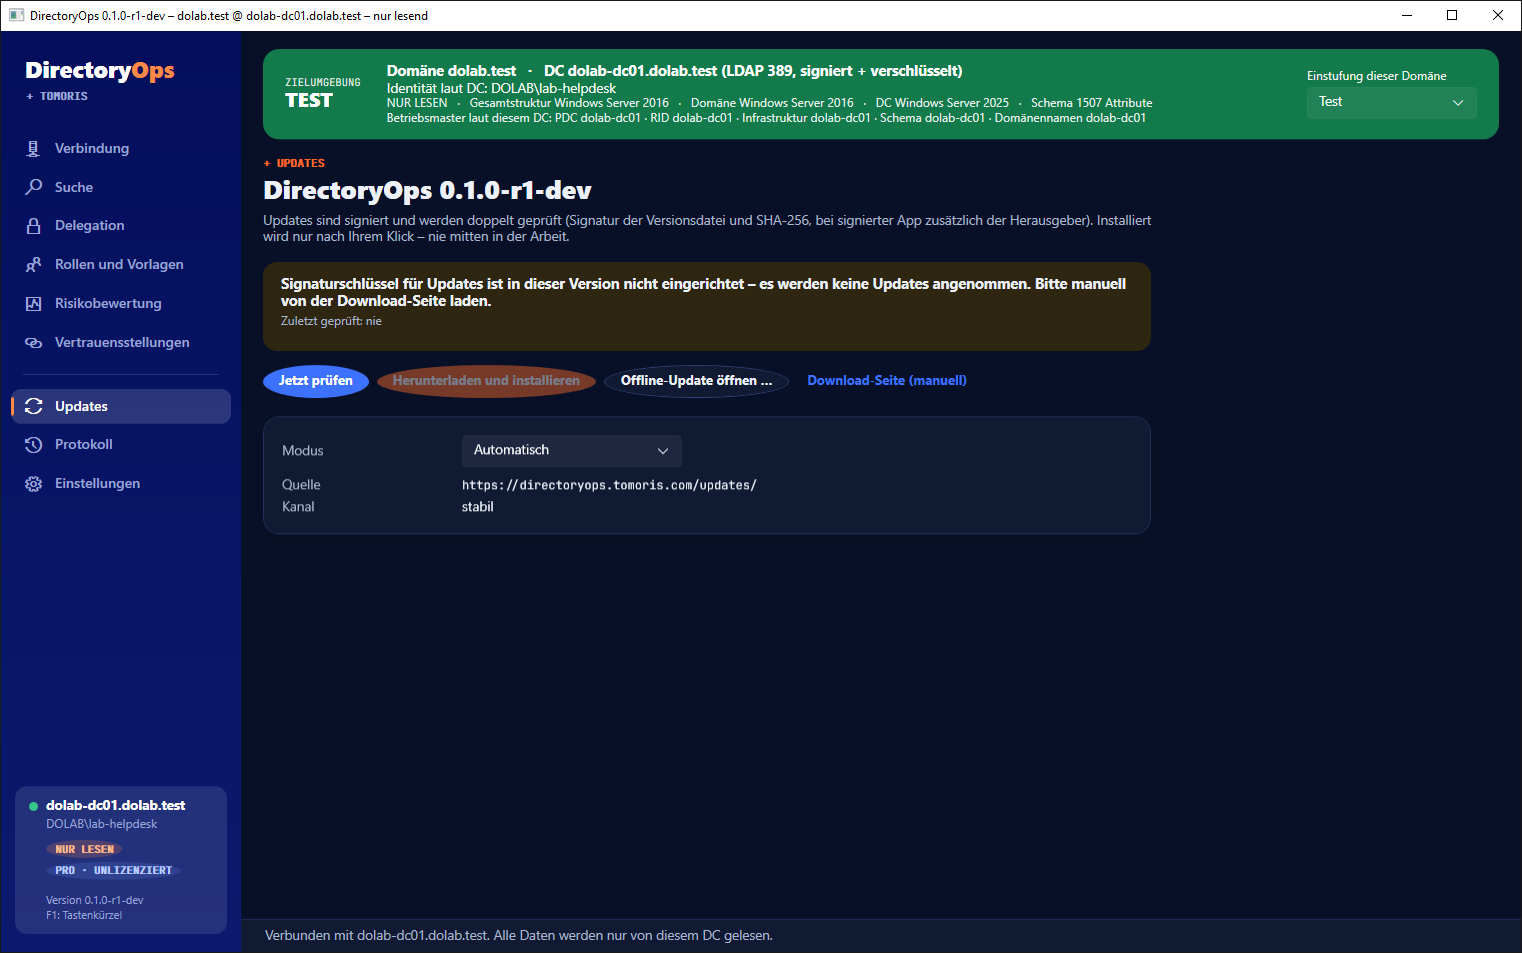This screenshot has width=1522, height=953.
Task: Select the Risikobewertung sidebar label
Action: 108,303
